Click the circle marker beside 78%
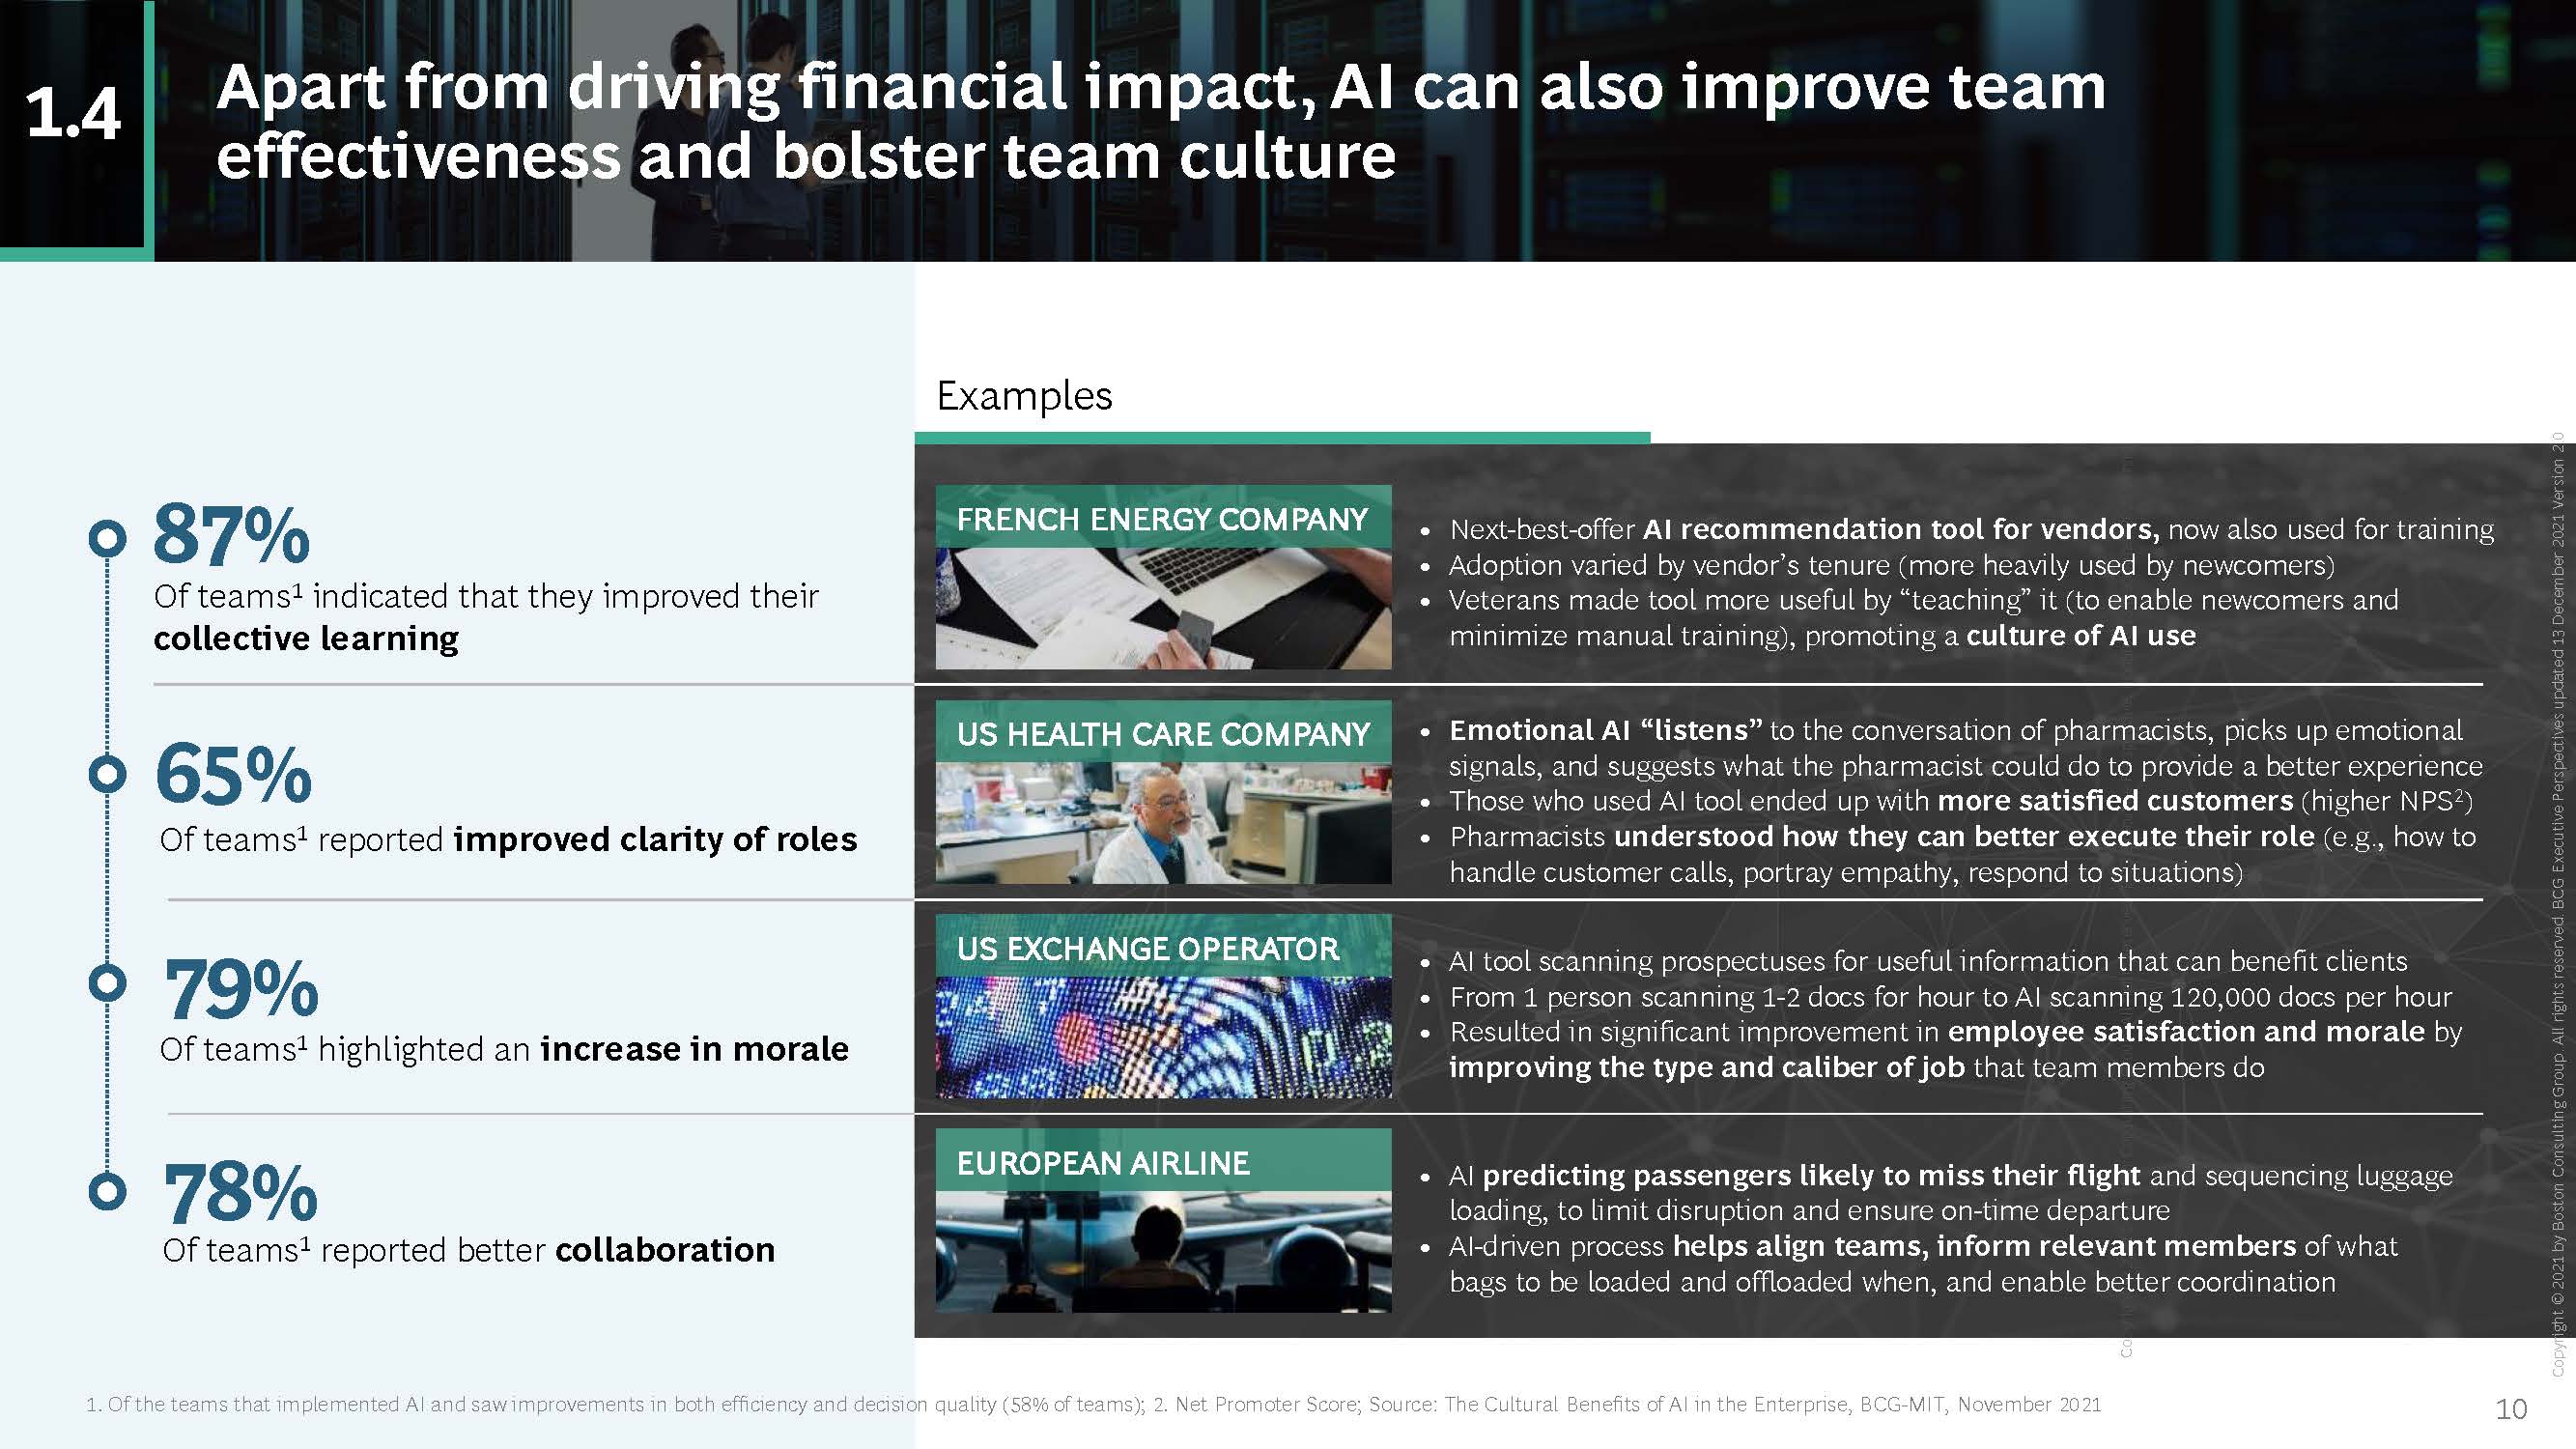 click(107, 1191)
